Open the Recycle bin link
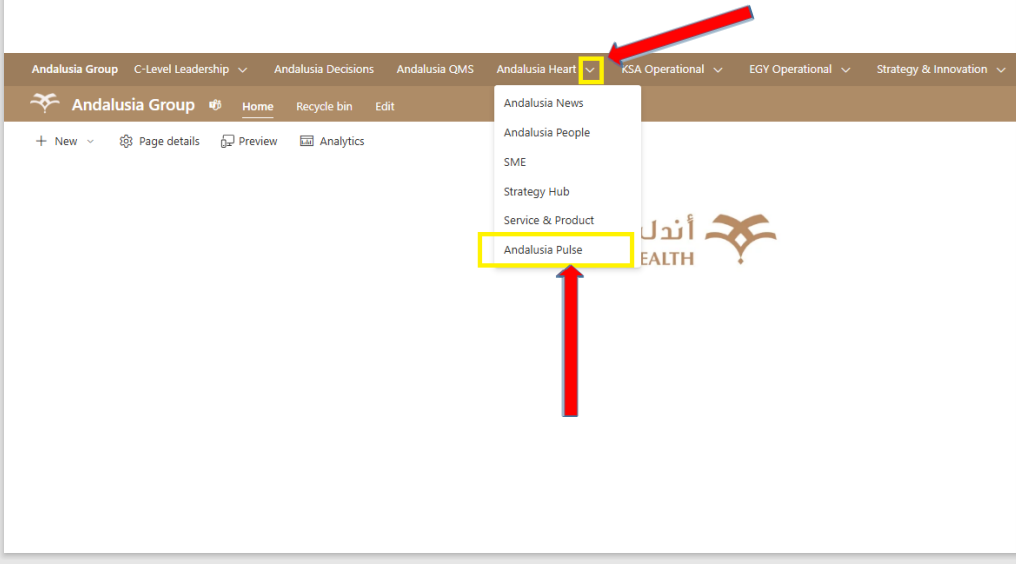 [324, 107]
